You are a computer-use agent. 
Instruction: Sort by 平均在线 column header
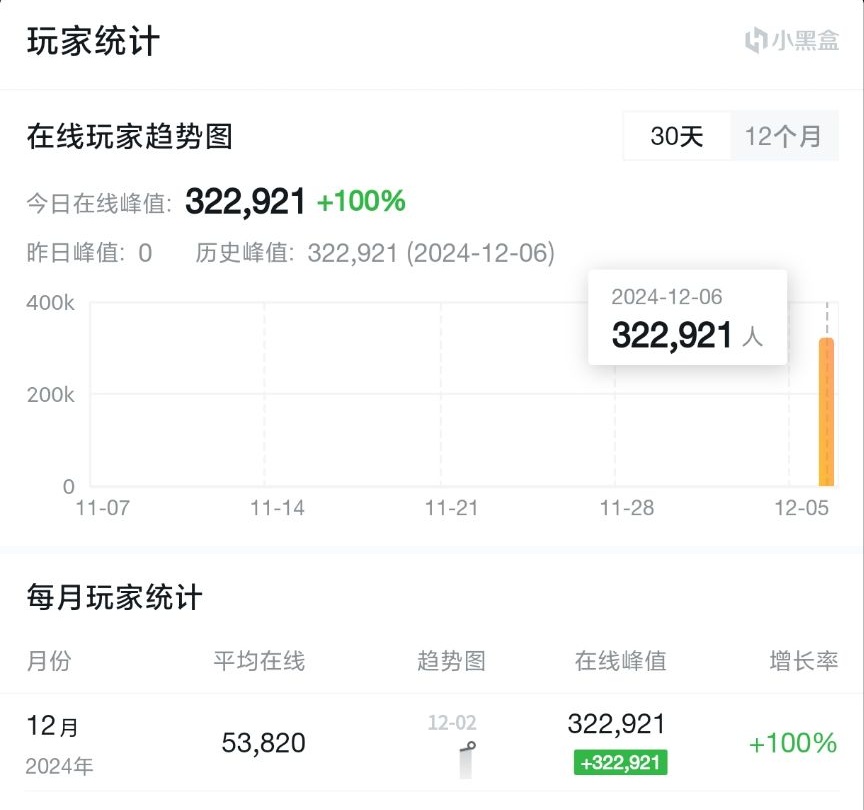tap(259, 661)
